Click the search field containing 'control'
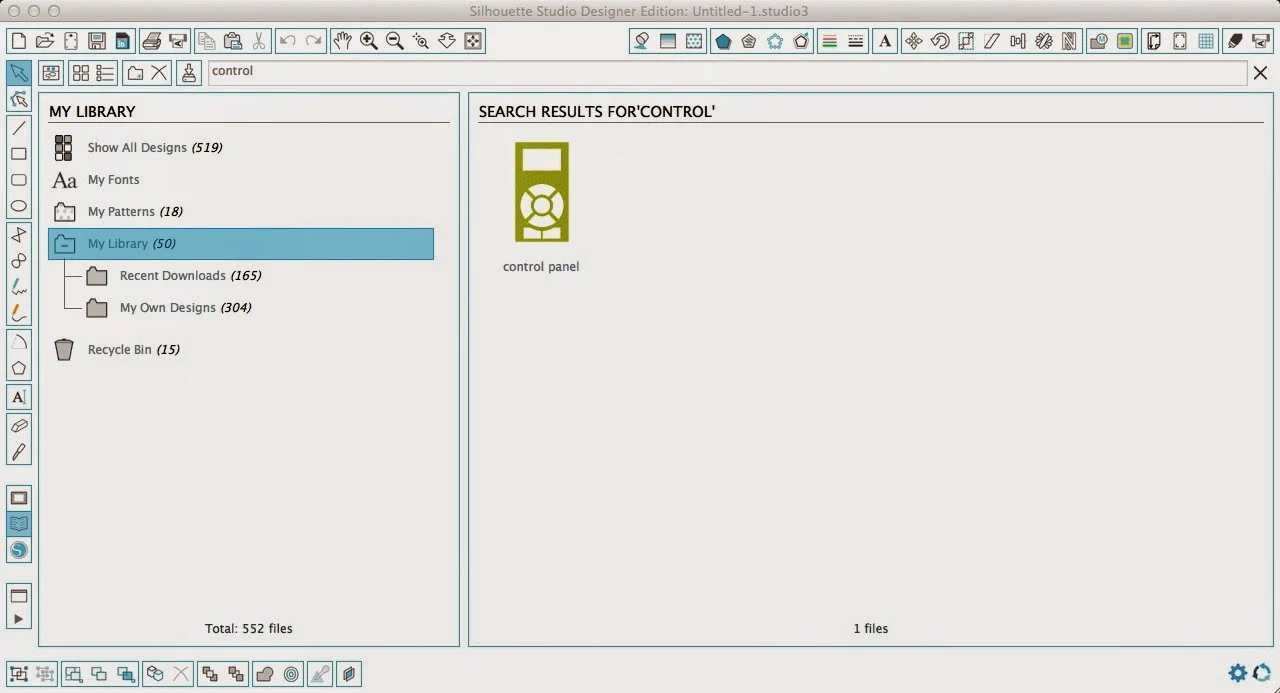1280x693 pixels. (727, 72)
